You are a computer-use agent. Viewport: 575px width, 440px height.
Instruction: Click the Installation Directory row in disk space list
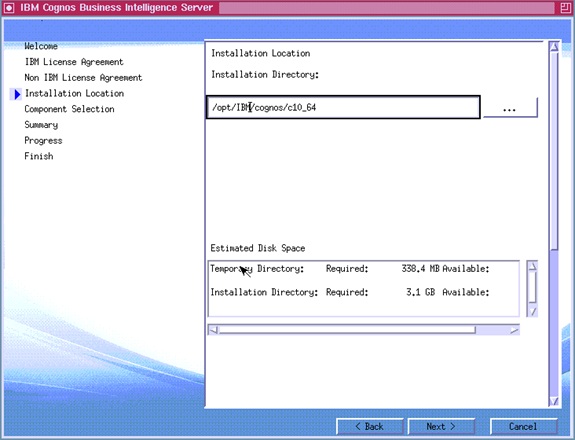pos(264,292)
